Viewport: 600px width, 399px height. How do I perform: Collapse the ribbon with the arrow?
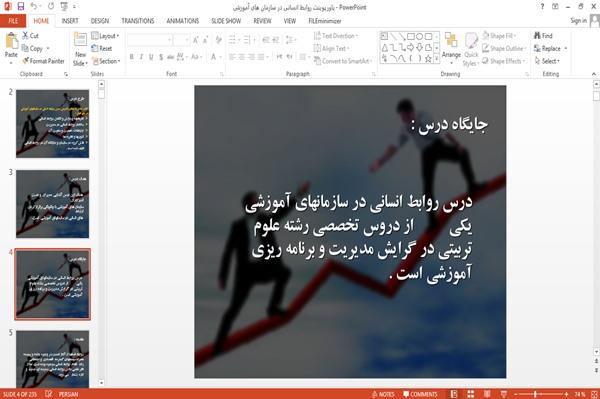593,74
